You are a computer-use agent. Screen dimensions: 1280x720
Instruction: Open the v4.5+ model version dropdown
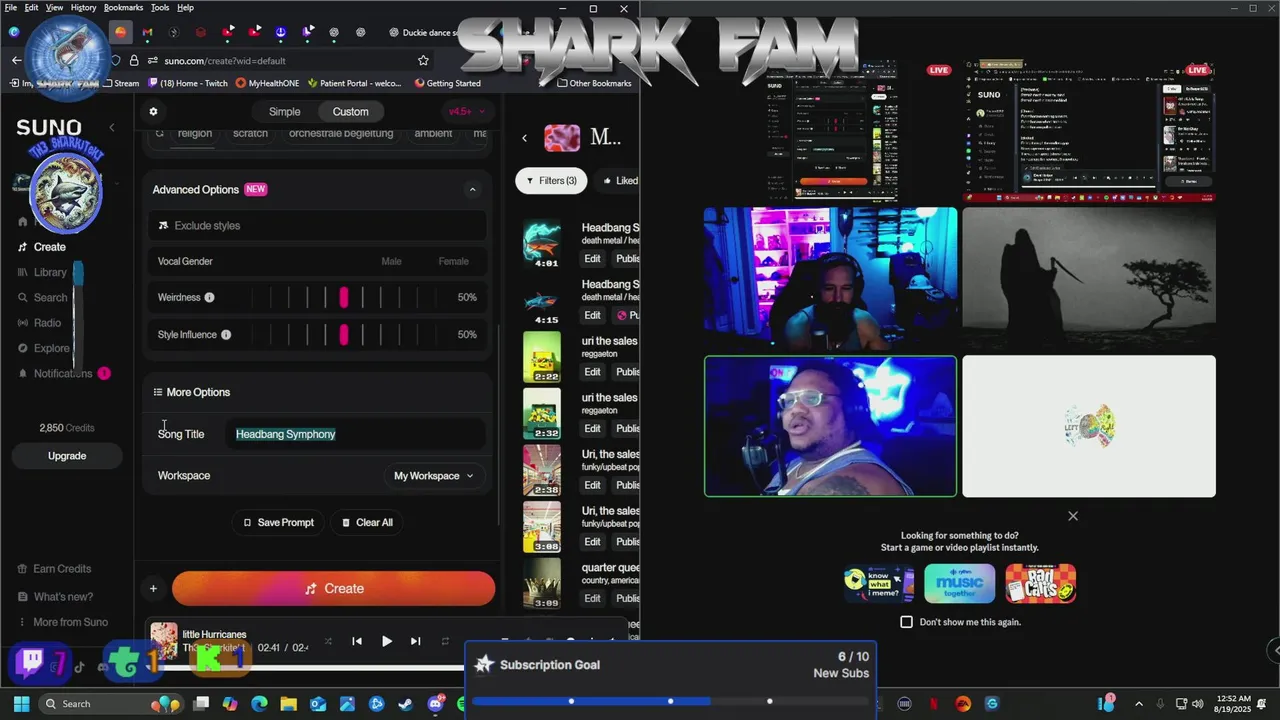[467, 112]
